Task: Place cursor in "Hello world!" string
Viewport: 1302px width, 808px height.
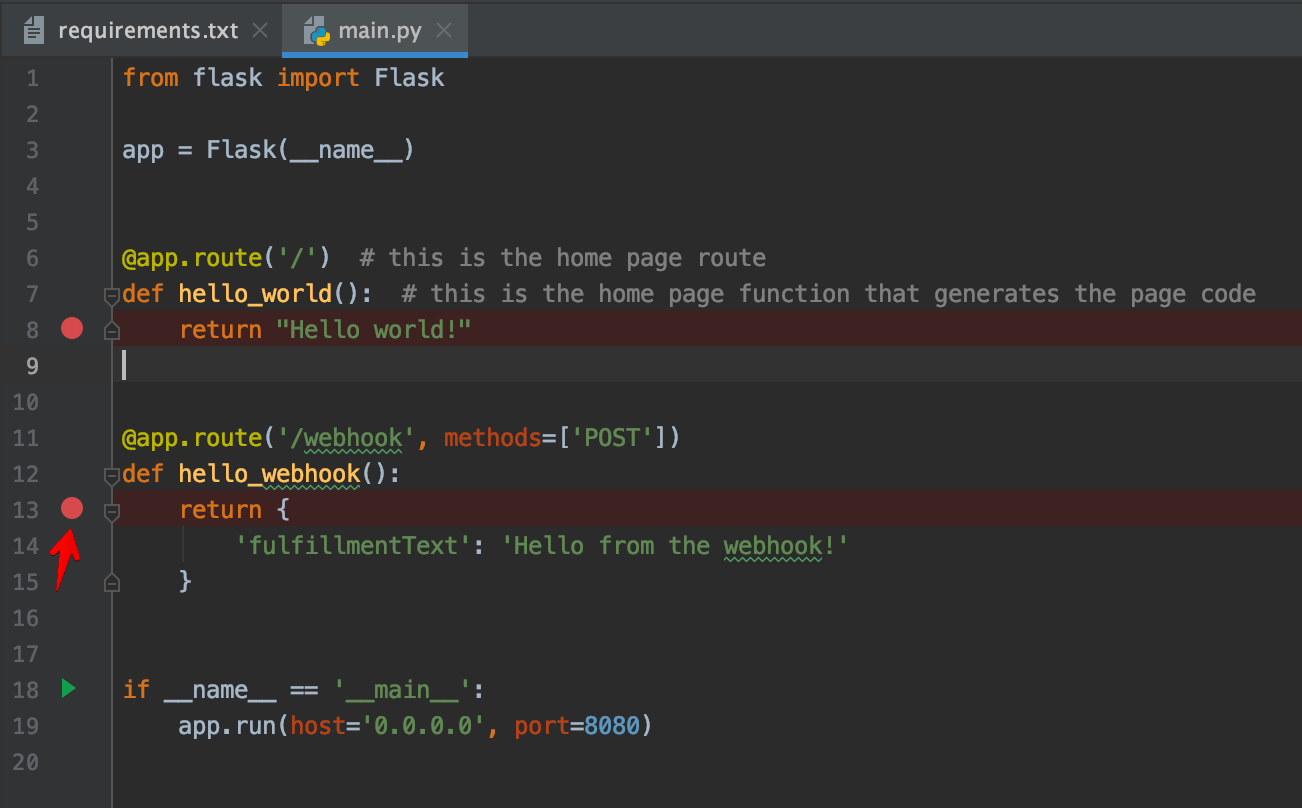Action: coord(373,330)
